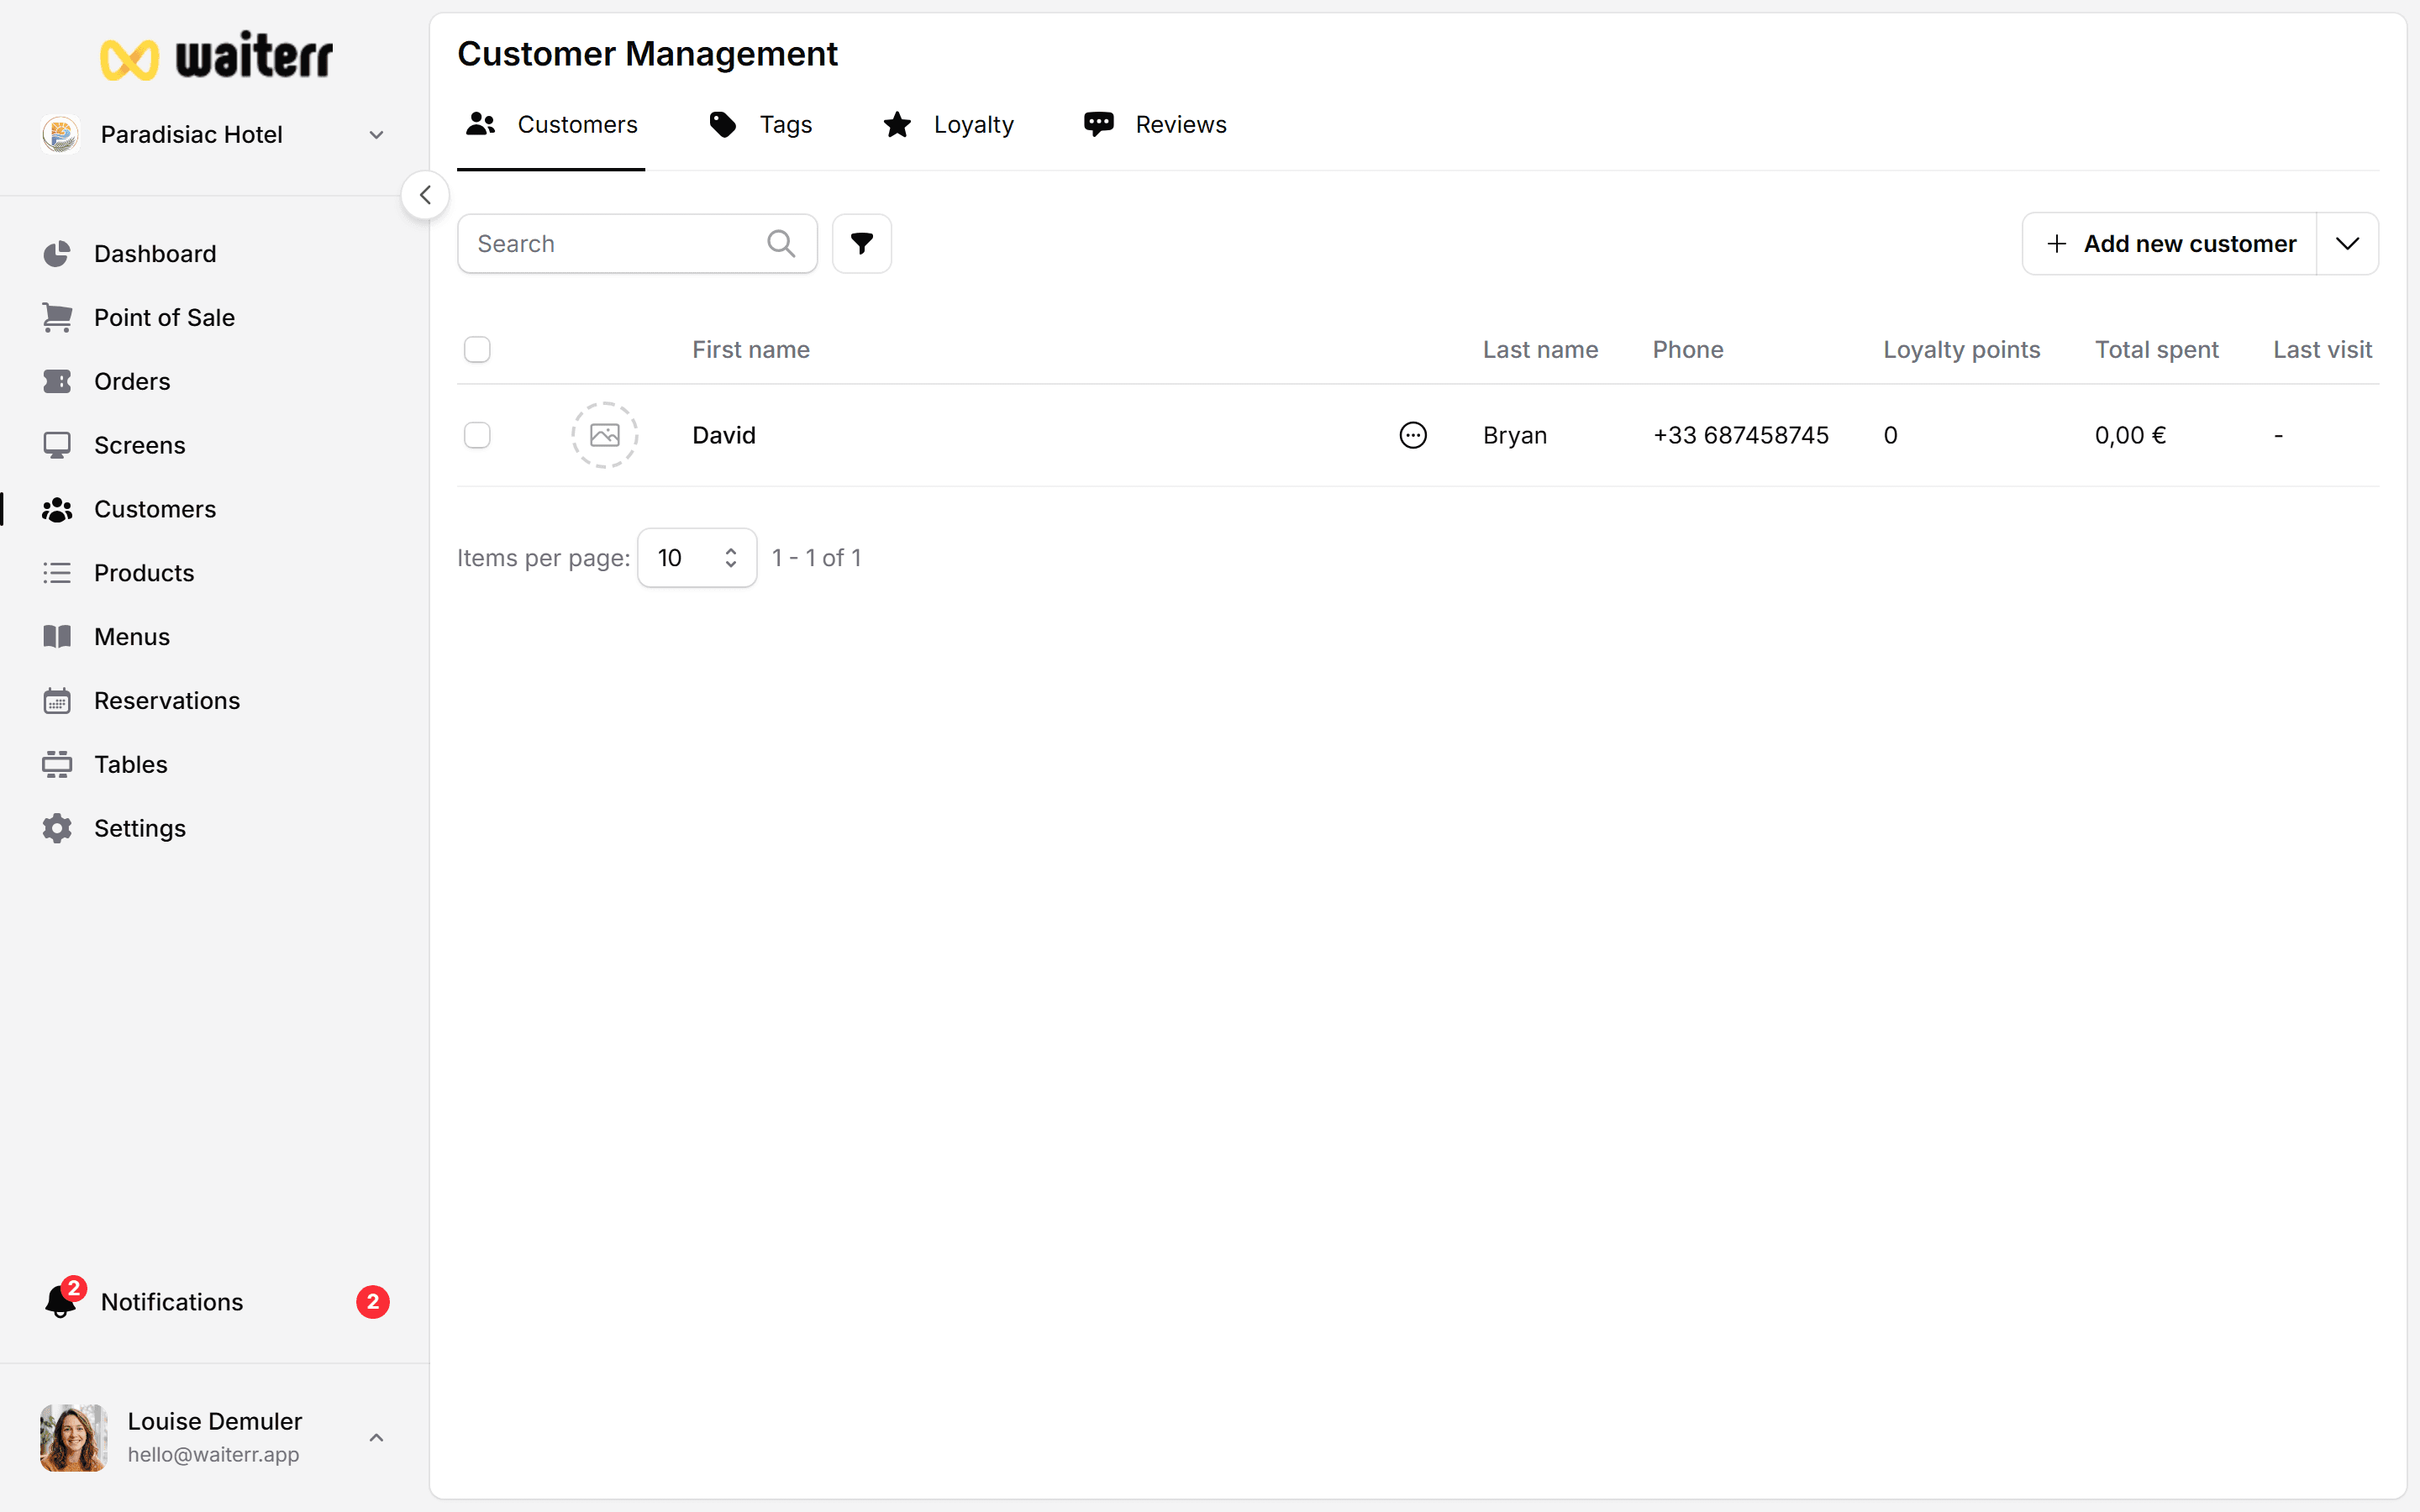Open Notifications panel

[x=214, y=1302]
